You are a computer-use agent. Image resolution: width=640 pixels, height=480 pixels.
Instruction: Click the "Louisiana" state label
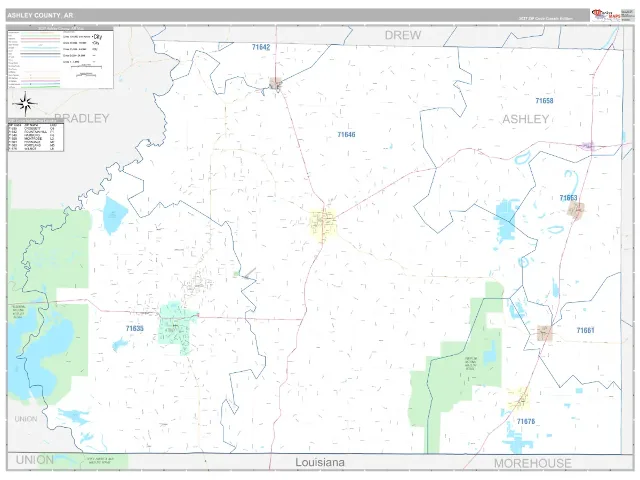(320, 462)
